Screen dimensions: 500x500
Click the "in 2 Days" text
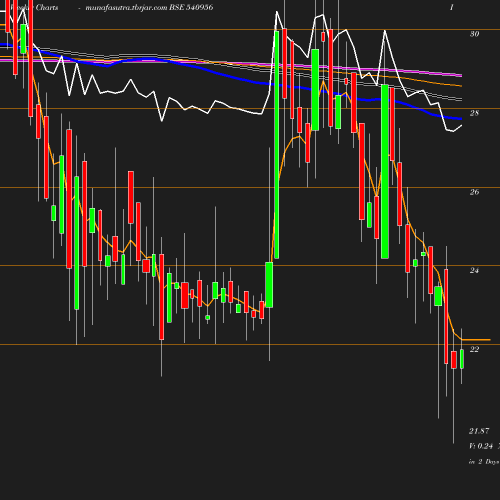[x=484, y=462]
